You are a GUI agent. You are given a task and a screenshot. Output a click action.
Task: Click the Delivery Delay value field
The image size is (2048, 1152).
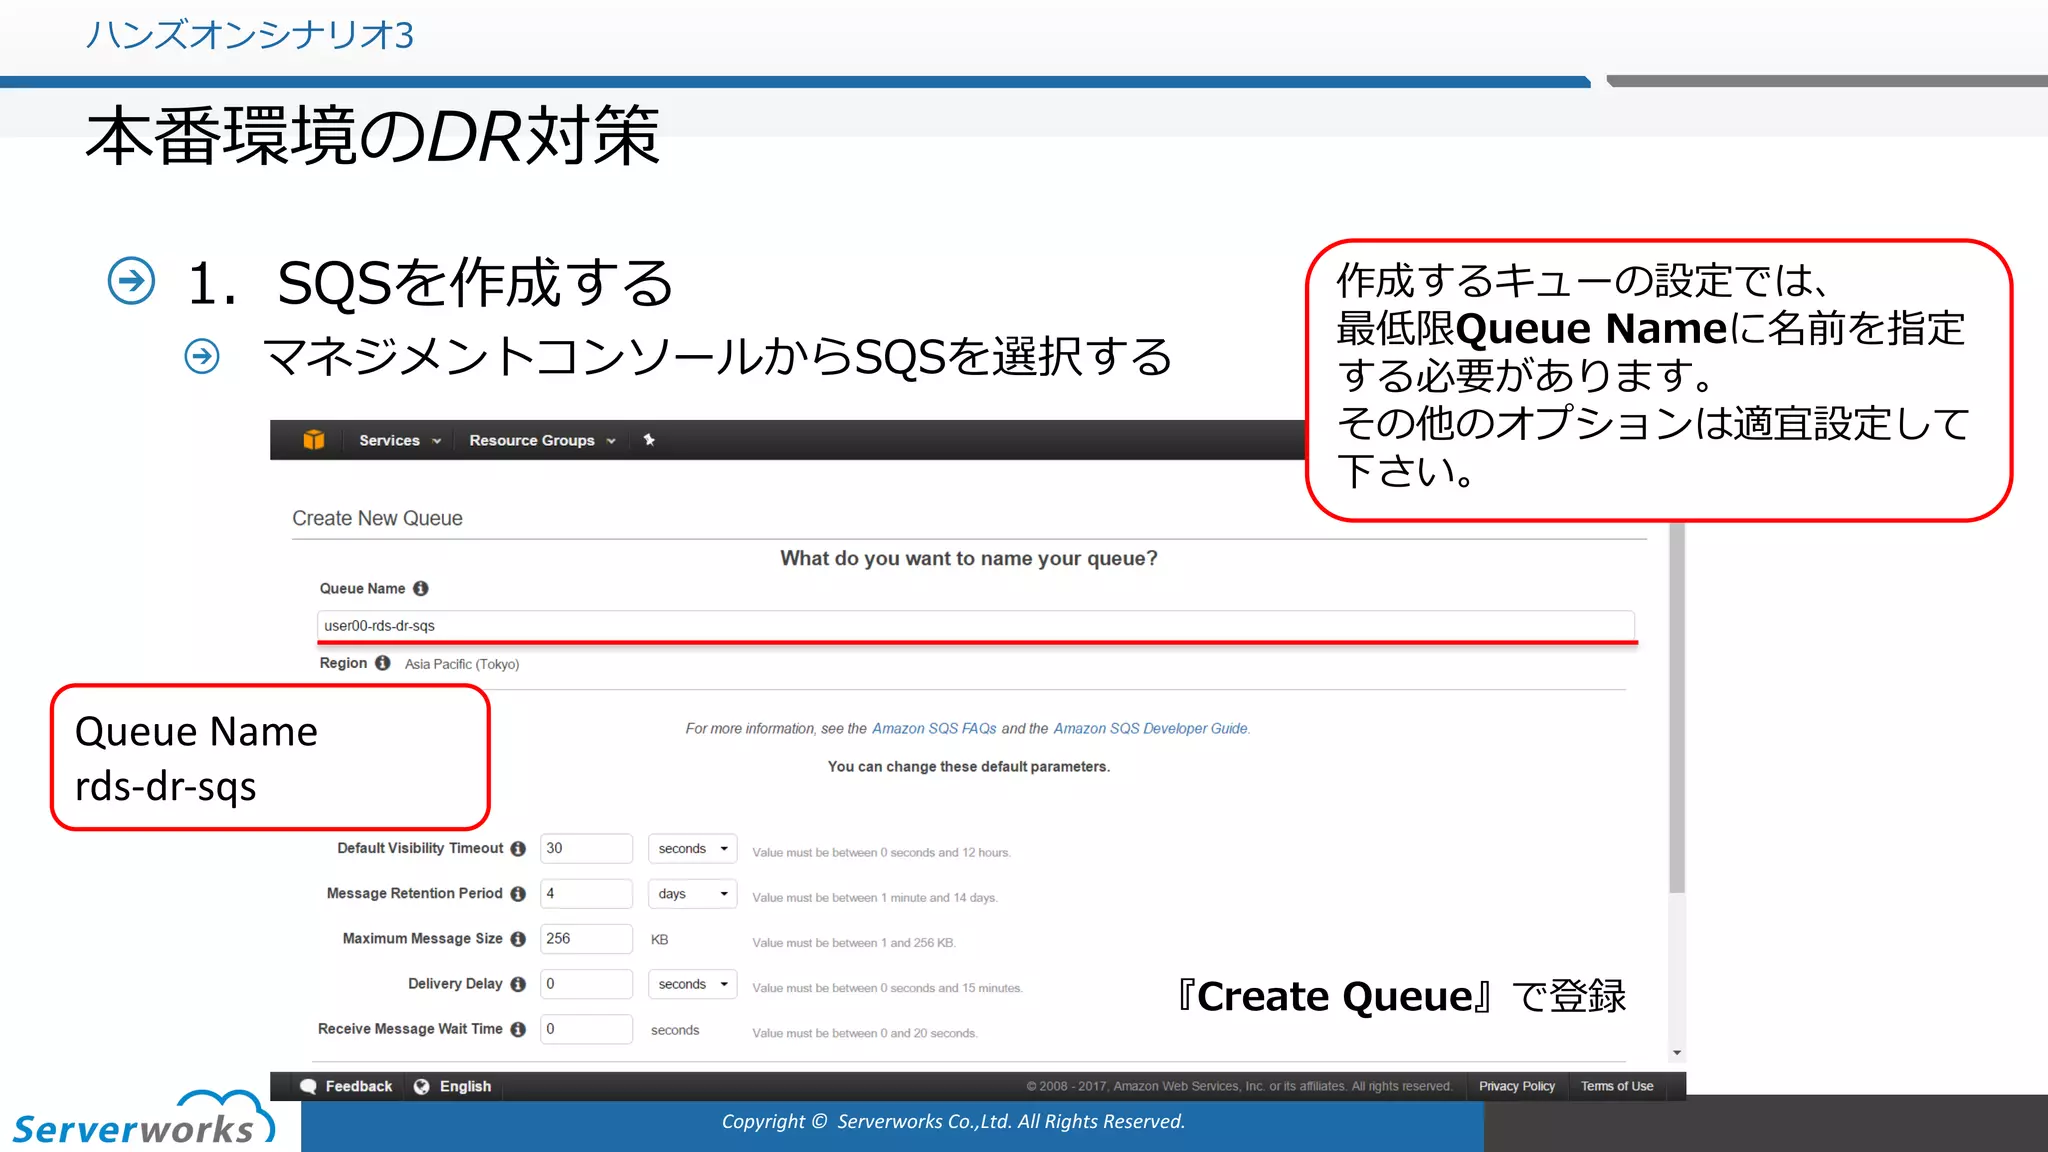pos(586,984)
